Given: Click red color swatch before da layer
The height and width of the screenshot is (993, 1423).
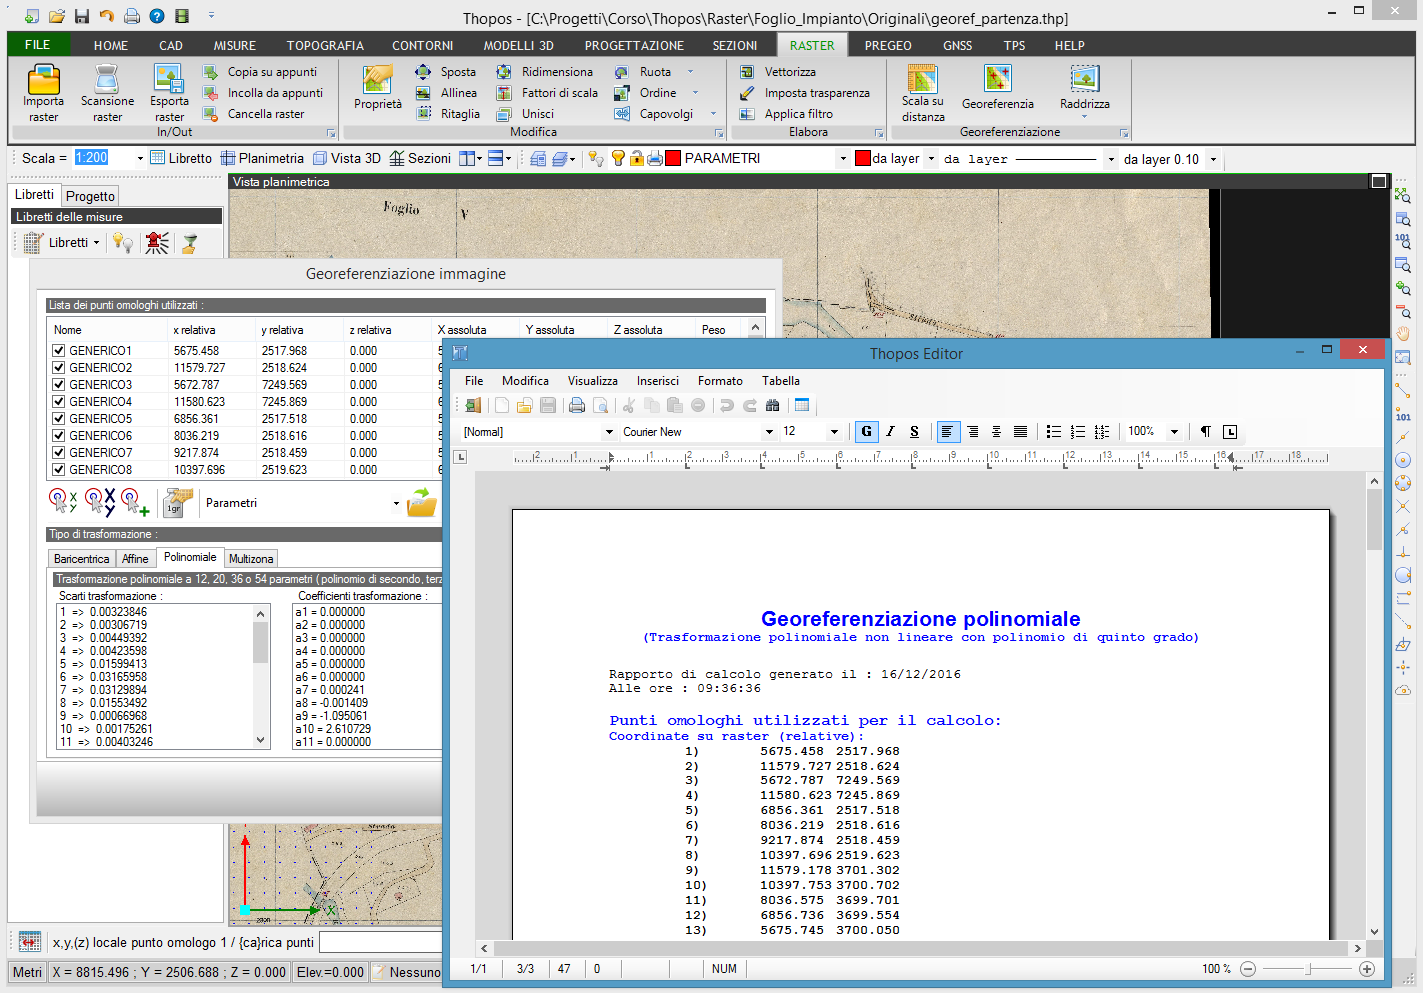Looking at the screenshot, I should [x=863, y=159].
